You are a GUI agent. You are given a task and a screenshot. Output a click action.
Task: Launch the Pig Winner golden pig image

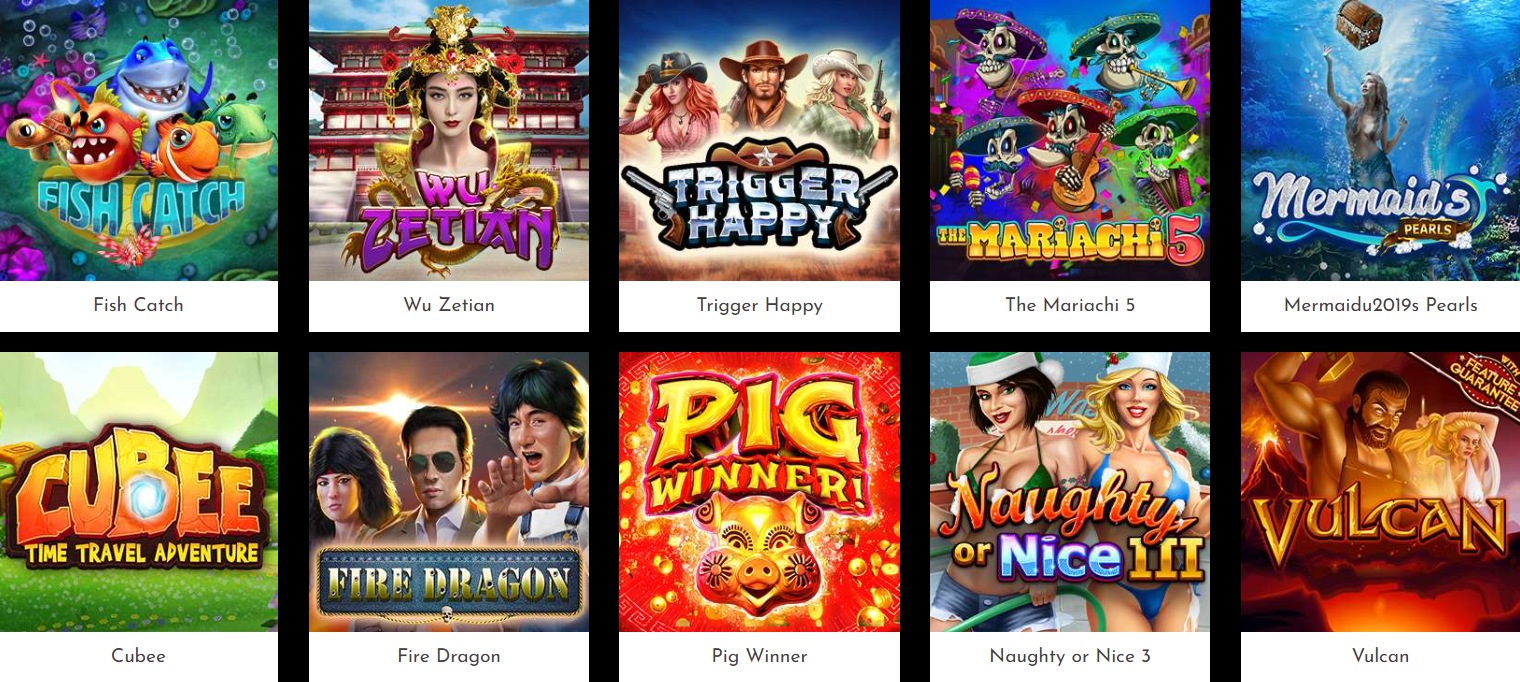coord(759,492)
